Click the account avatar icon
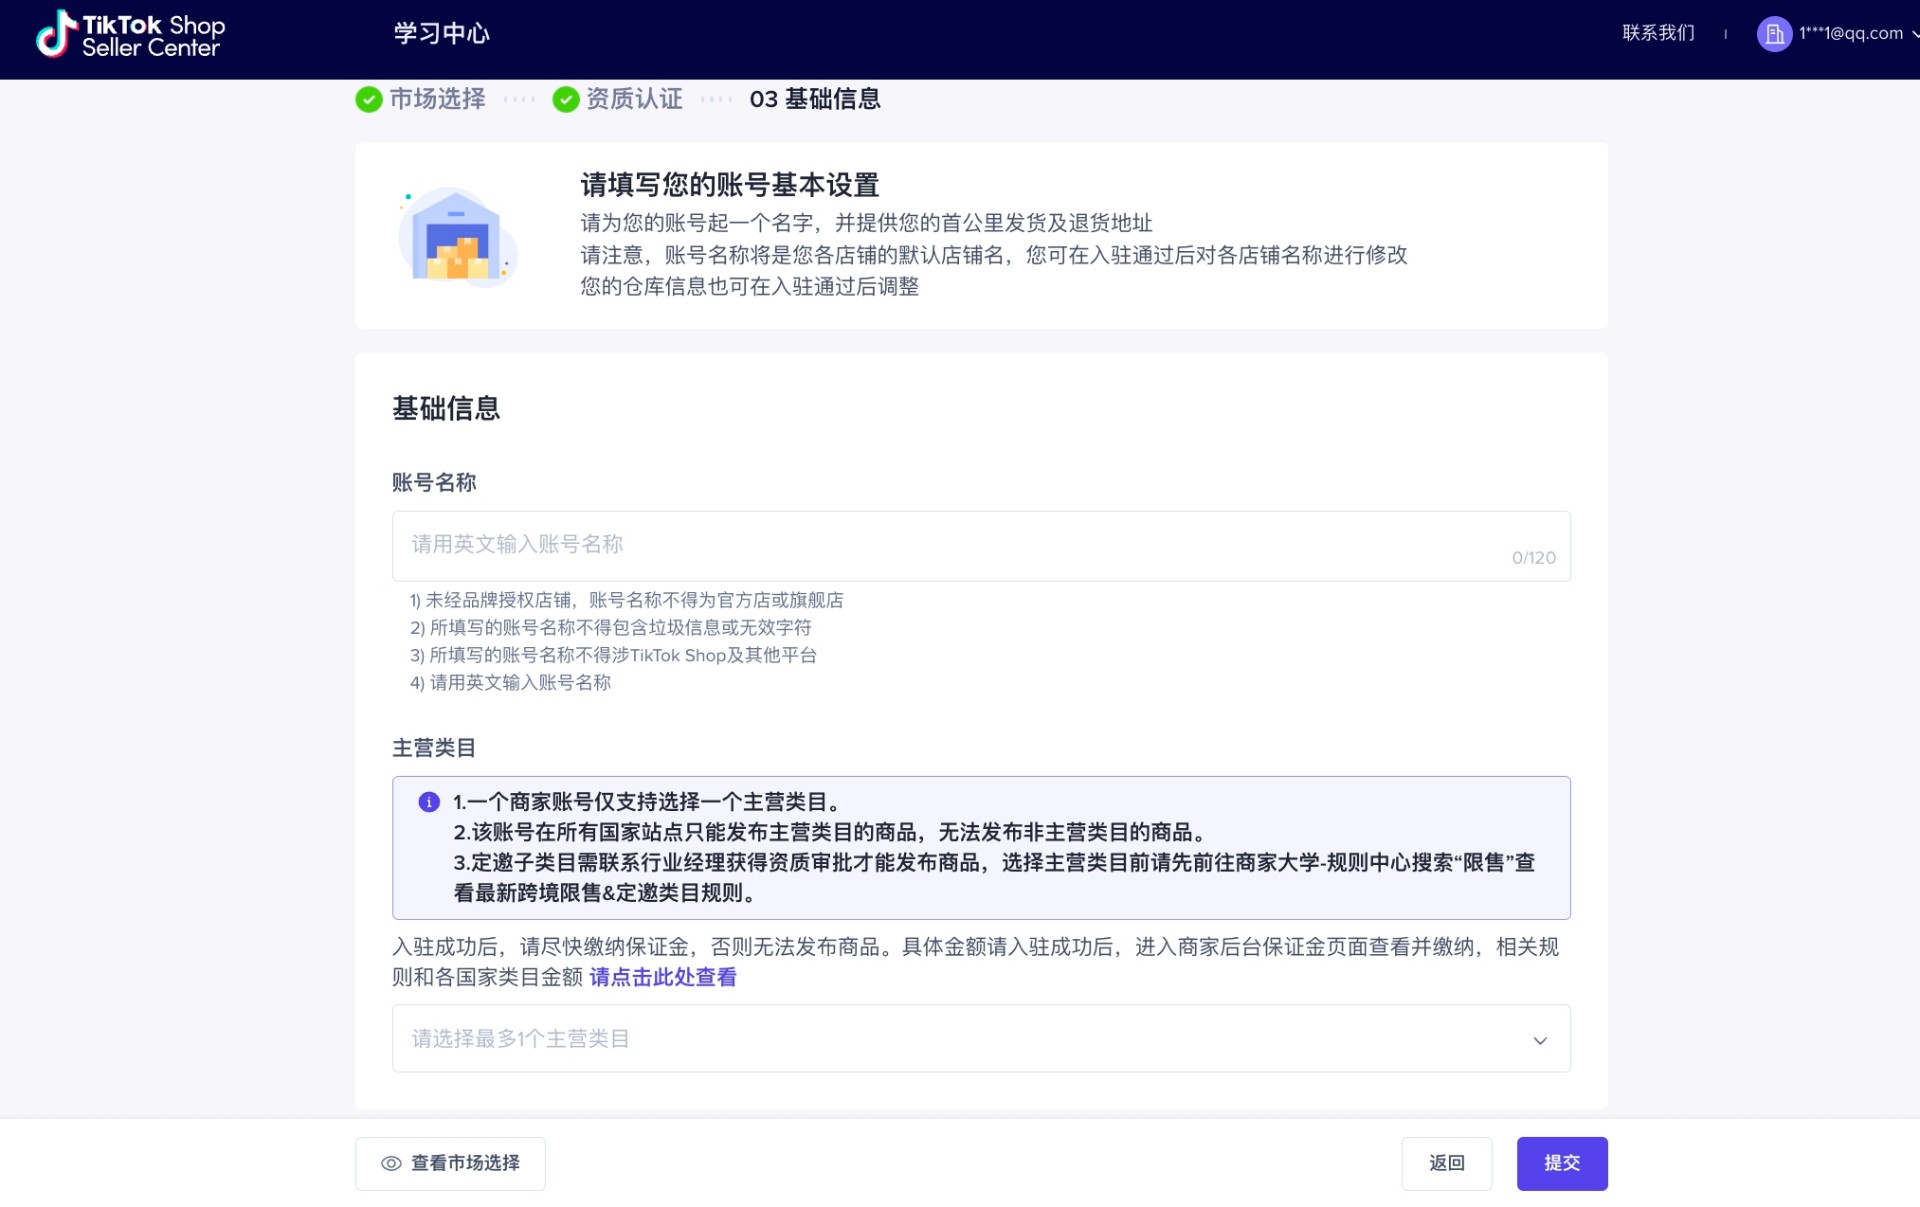The height and width of the screenshot is (1207, 1920). [1775, 33]
